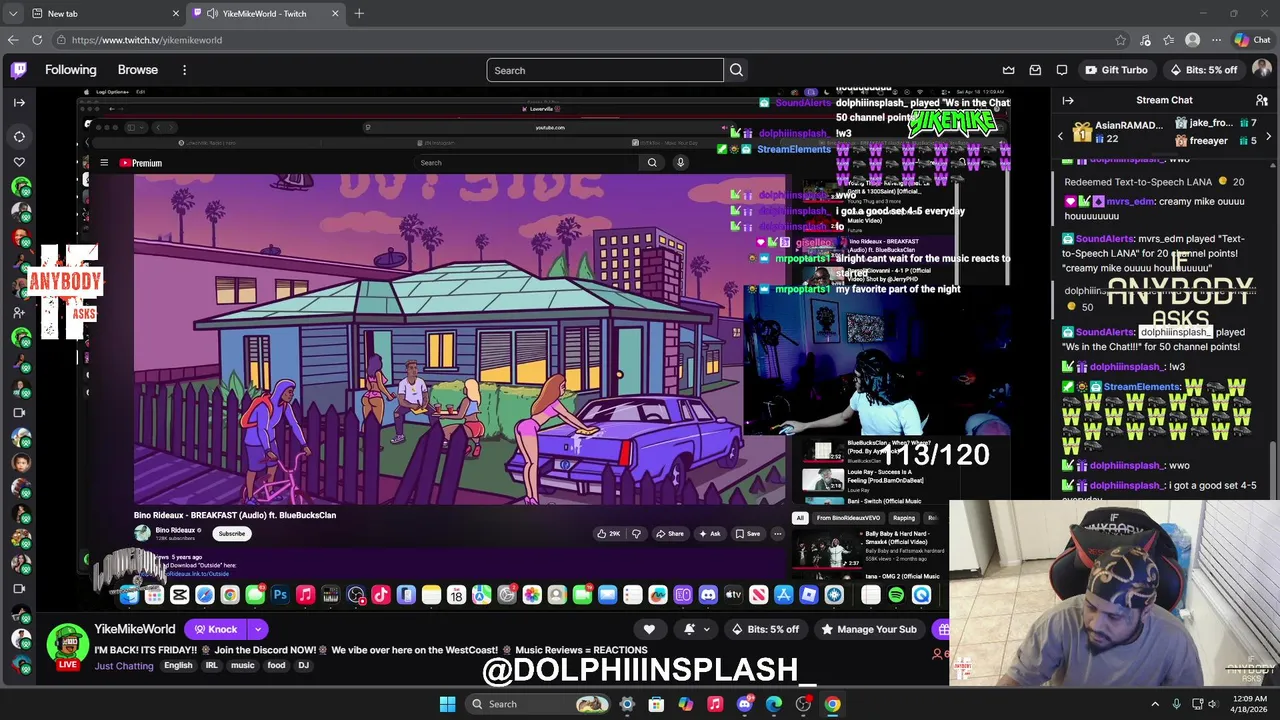The image size is (1280, 720).
Task: Click Windows taskbar search box
Action: pyautogui.click(x=537, y=704)
